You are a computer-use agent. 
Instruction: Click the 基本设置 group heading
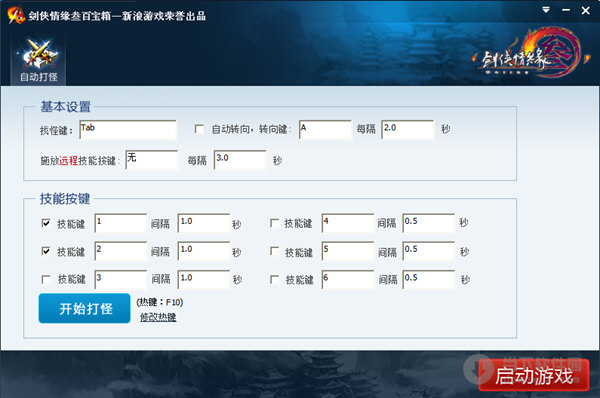pos(65,107)
